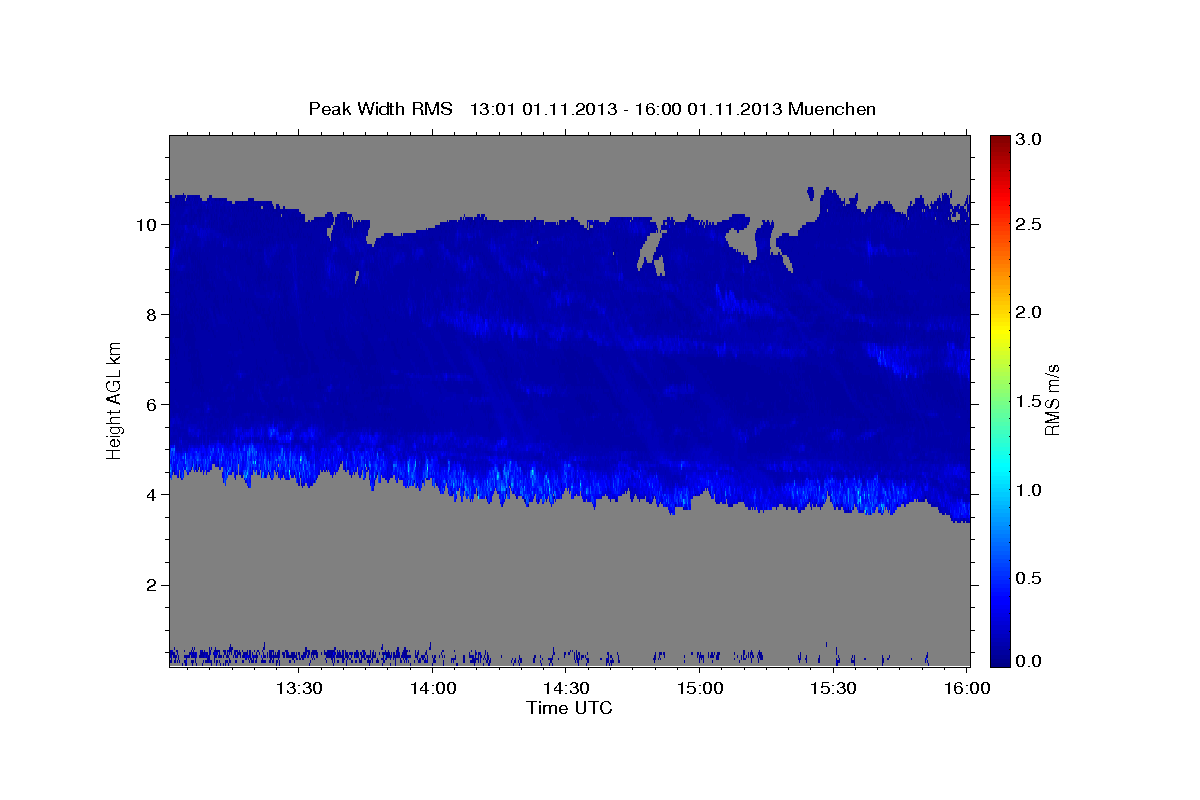The image size is (1200, 800).
Task: Click the height tick label '2'
Action: pyautogui.click(x=153, y=585)
